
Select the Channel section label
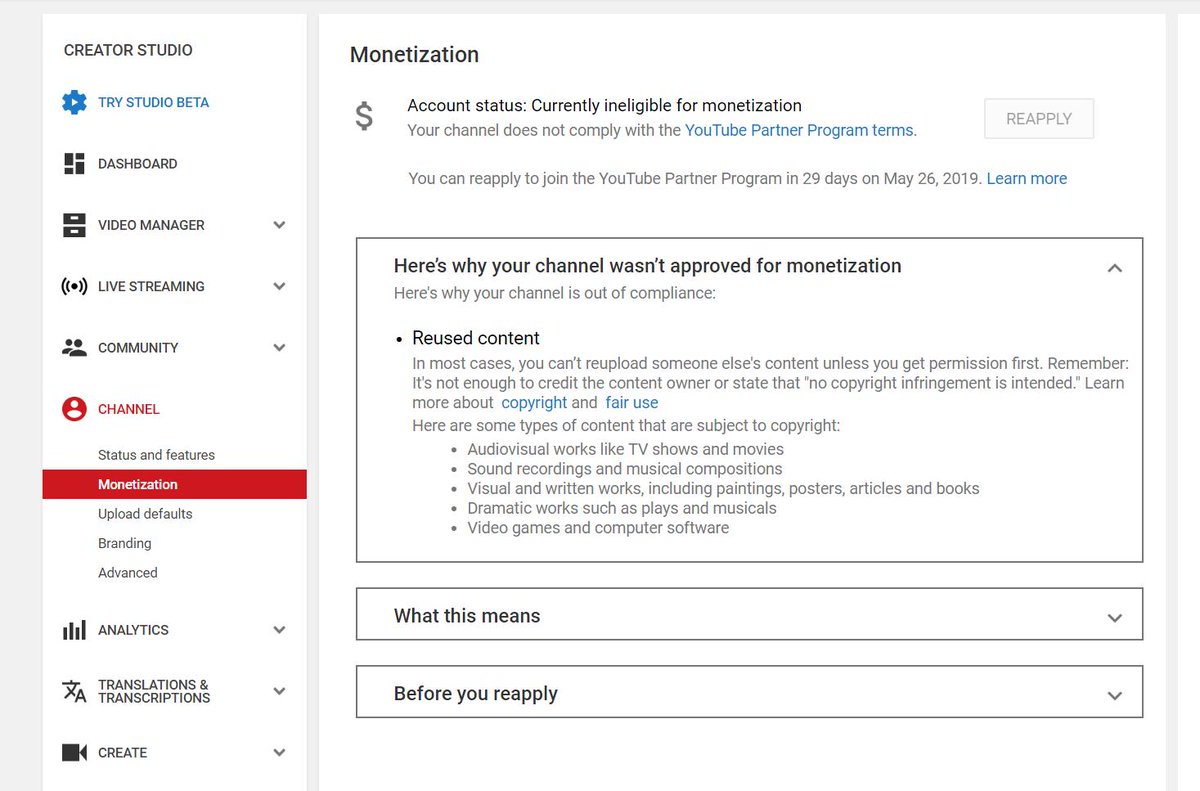pos(129,409)
